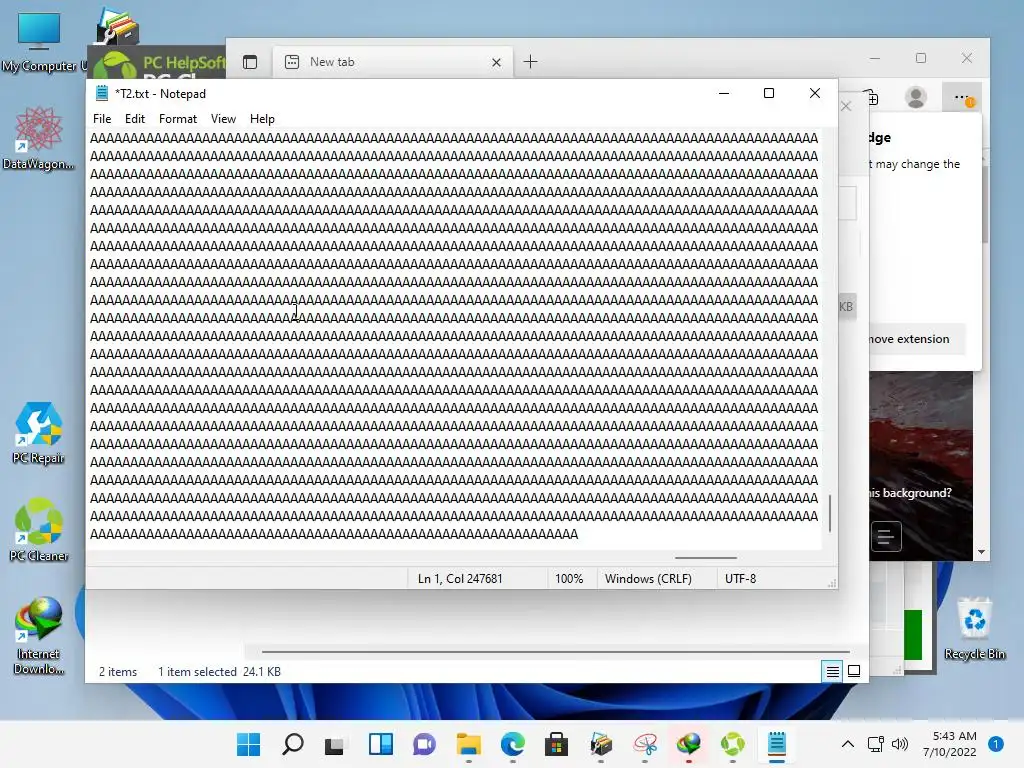Switch to Notepad on taskbar
Viewport: 1024px width, 768px height.
(776, 744)
